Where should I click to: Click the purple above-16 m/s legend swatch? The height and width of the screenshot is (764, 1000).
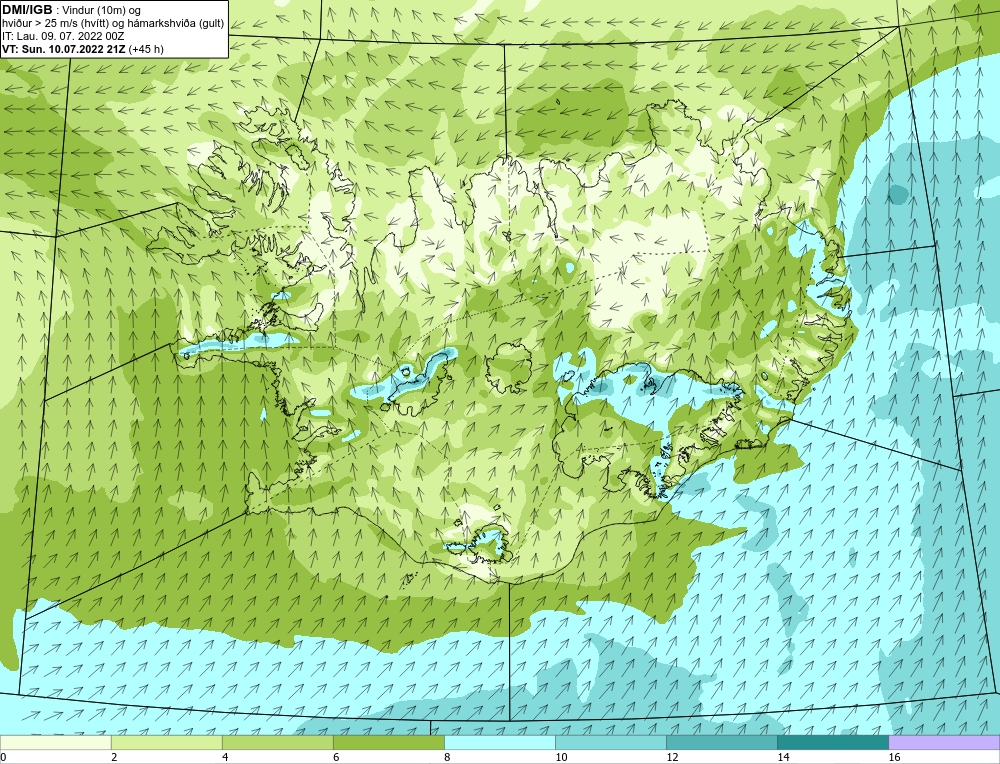[x=944, y=742]
